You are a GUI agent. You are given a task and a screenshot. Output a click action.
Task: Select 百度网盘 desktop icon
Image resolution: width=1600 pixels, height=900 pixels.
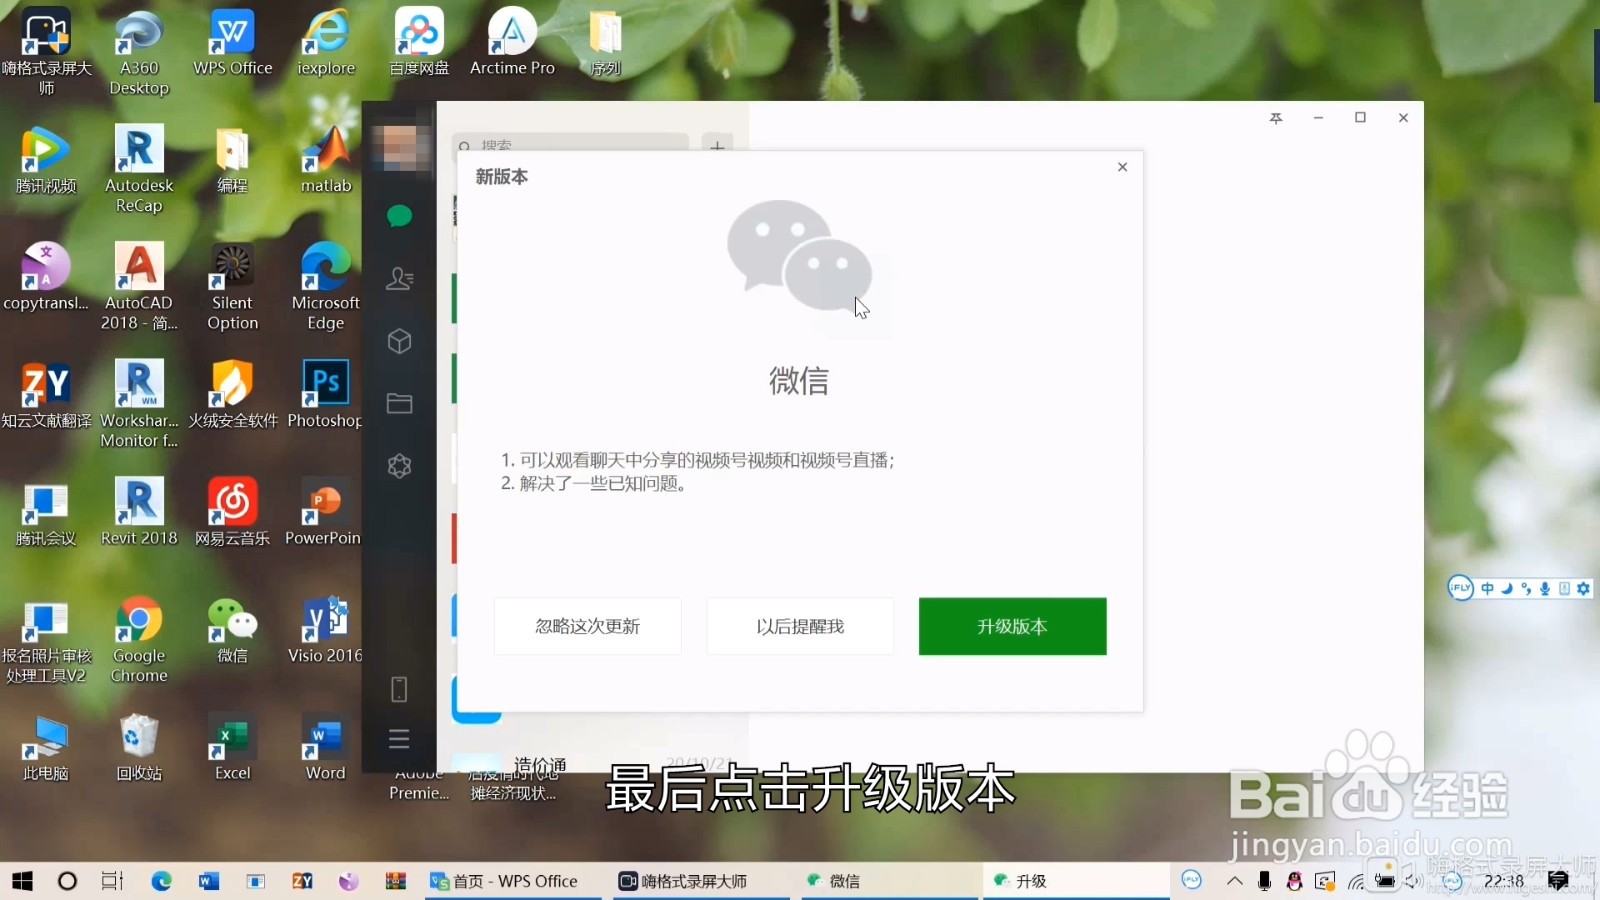(419, 43)
